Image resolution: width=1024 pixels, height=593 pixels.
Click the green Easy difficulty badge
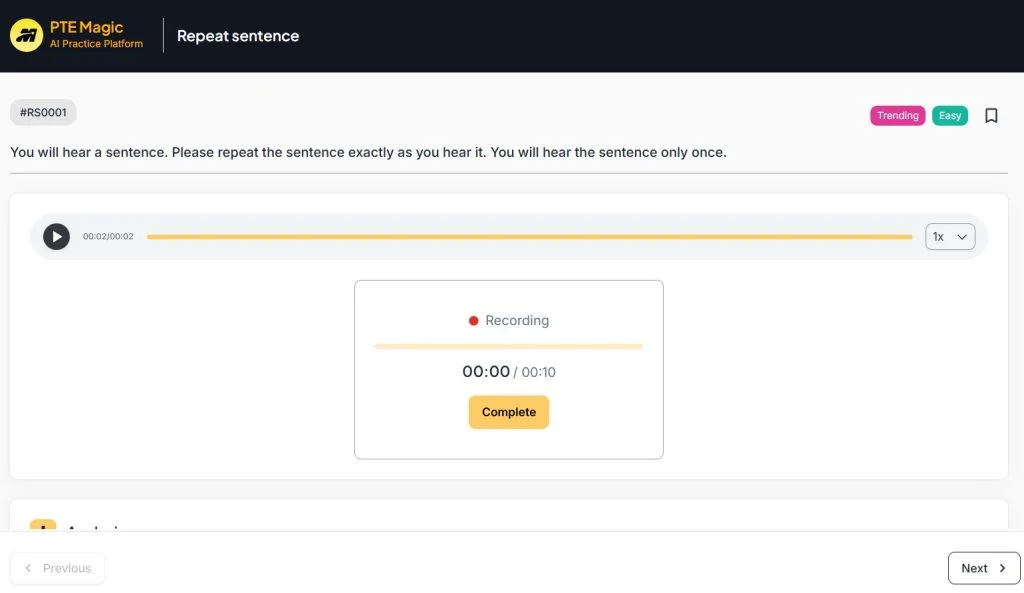pos(949,116)
